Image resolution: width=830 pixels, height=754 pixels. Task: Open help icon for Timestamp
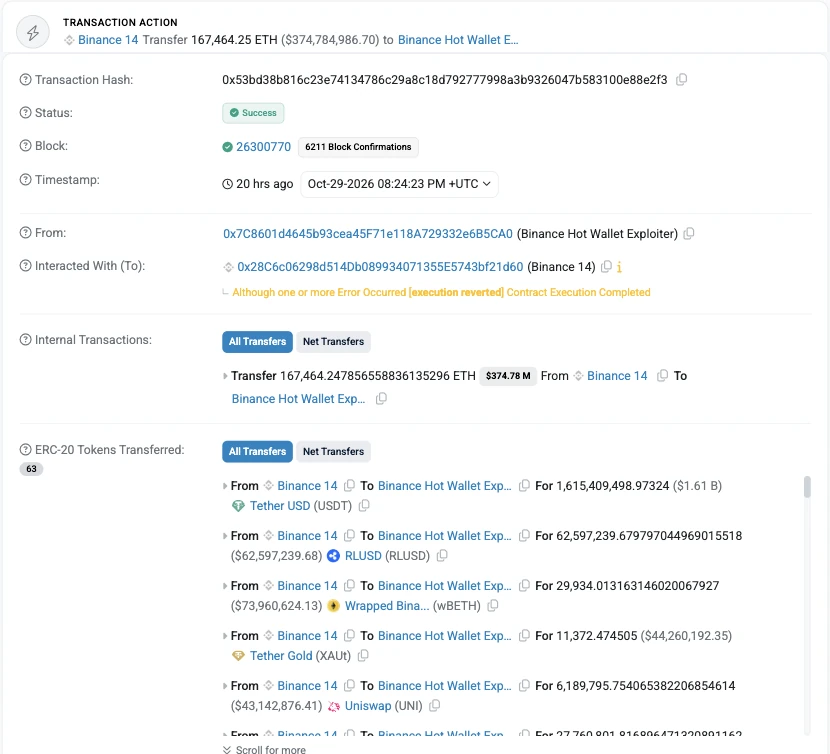pyautogui.click(x=25, y=179)
